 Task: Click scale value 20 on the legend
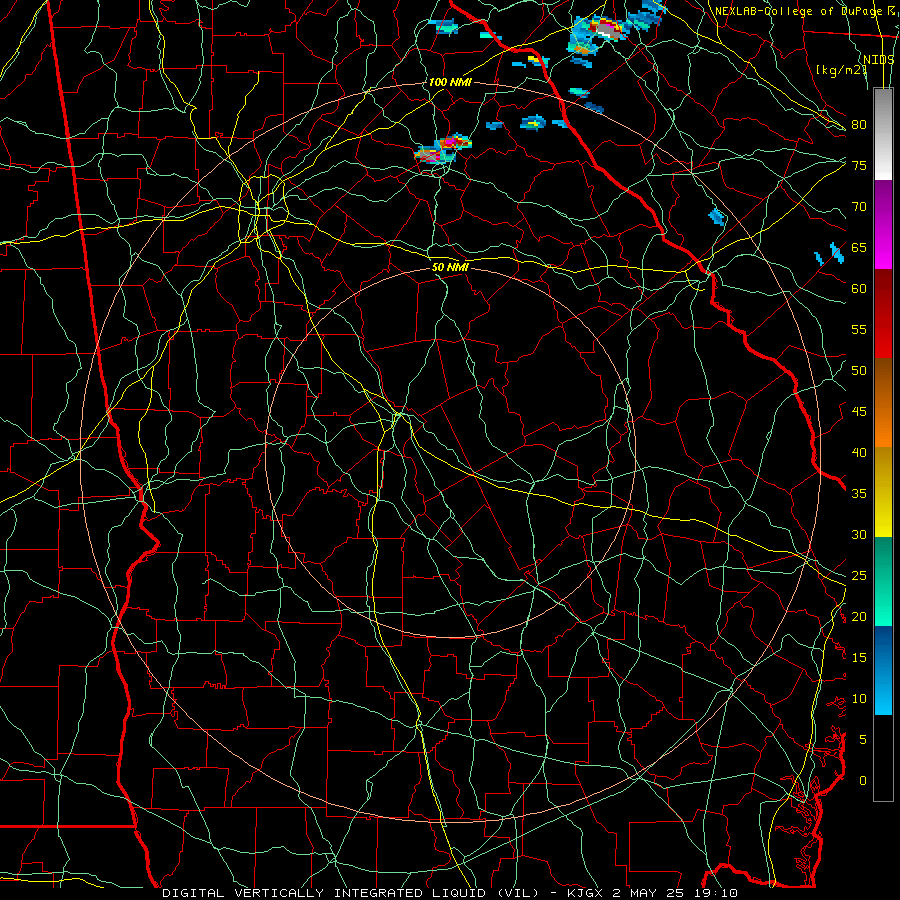pyautogui.click(x=859, y=616)
